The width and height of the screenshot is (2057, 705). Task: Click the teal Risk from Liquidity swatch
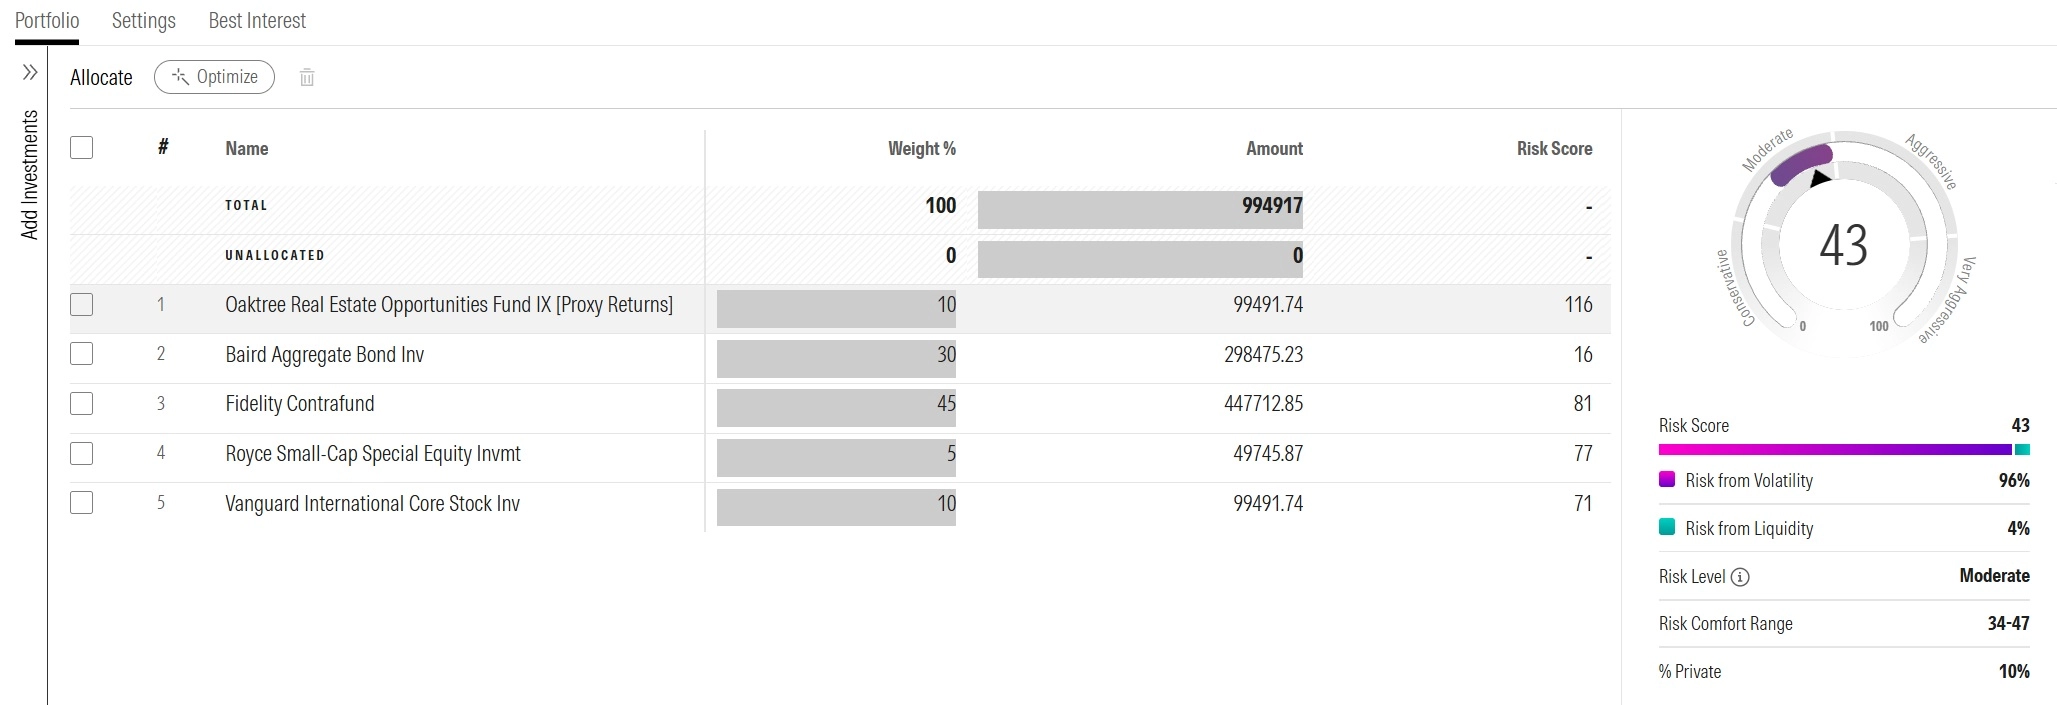[x=1667, y=527]
